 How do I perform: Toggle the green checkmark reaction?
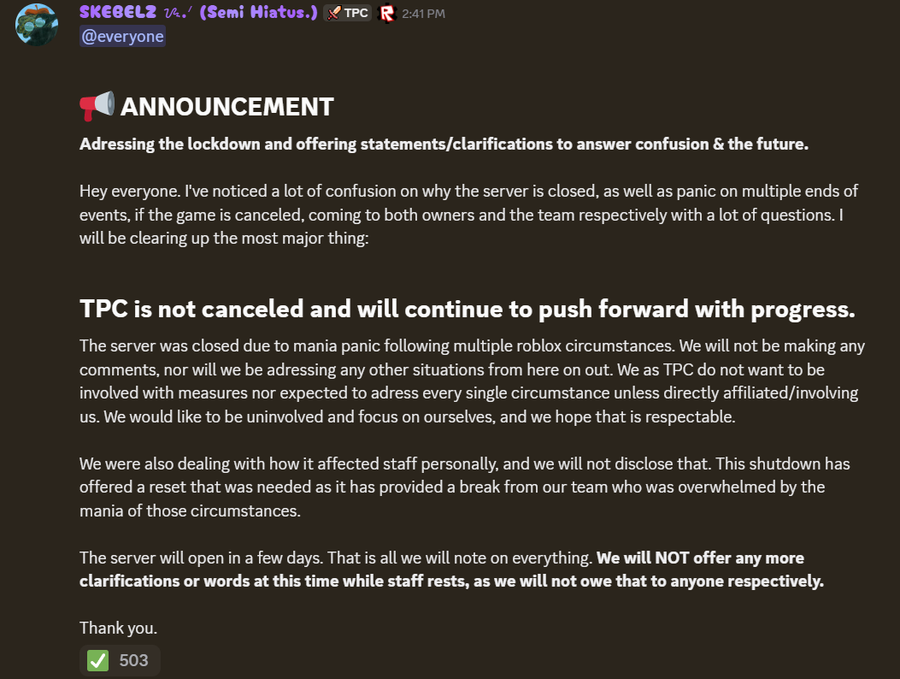[x=98, y=660]
